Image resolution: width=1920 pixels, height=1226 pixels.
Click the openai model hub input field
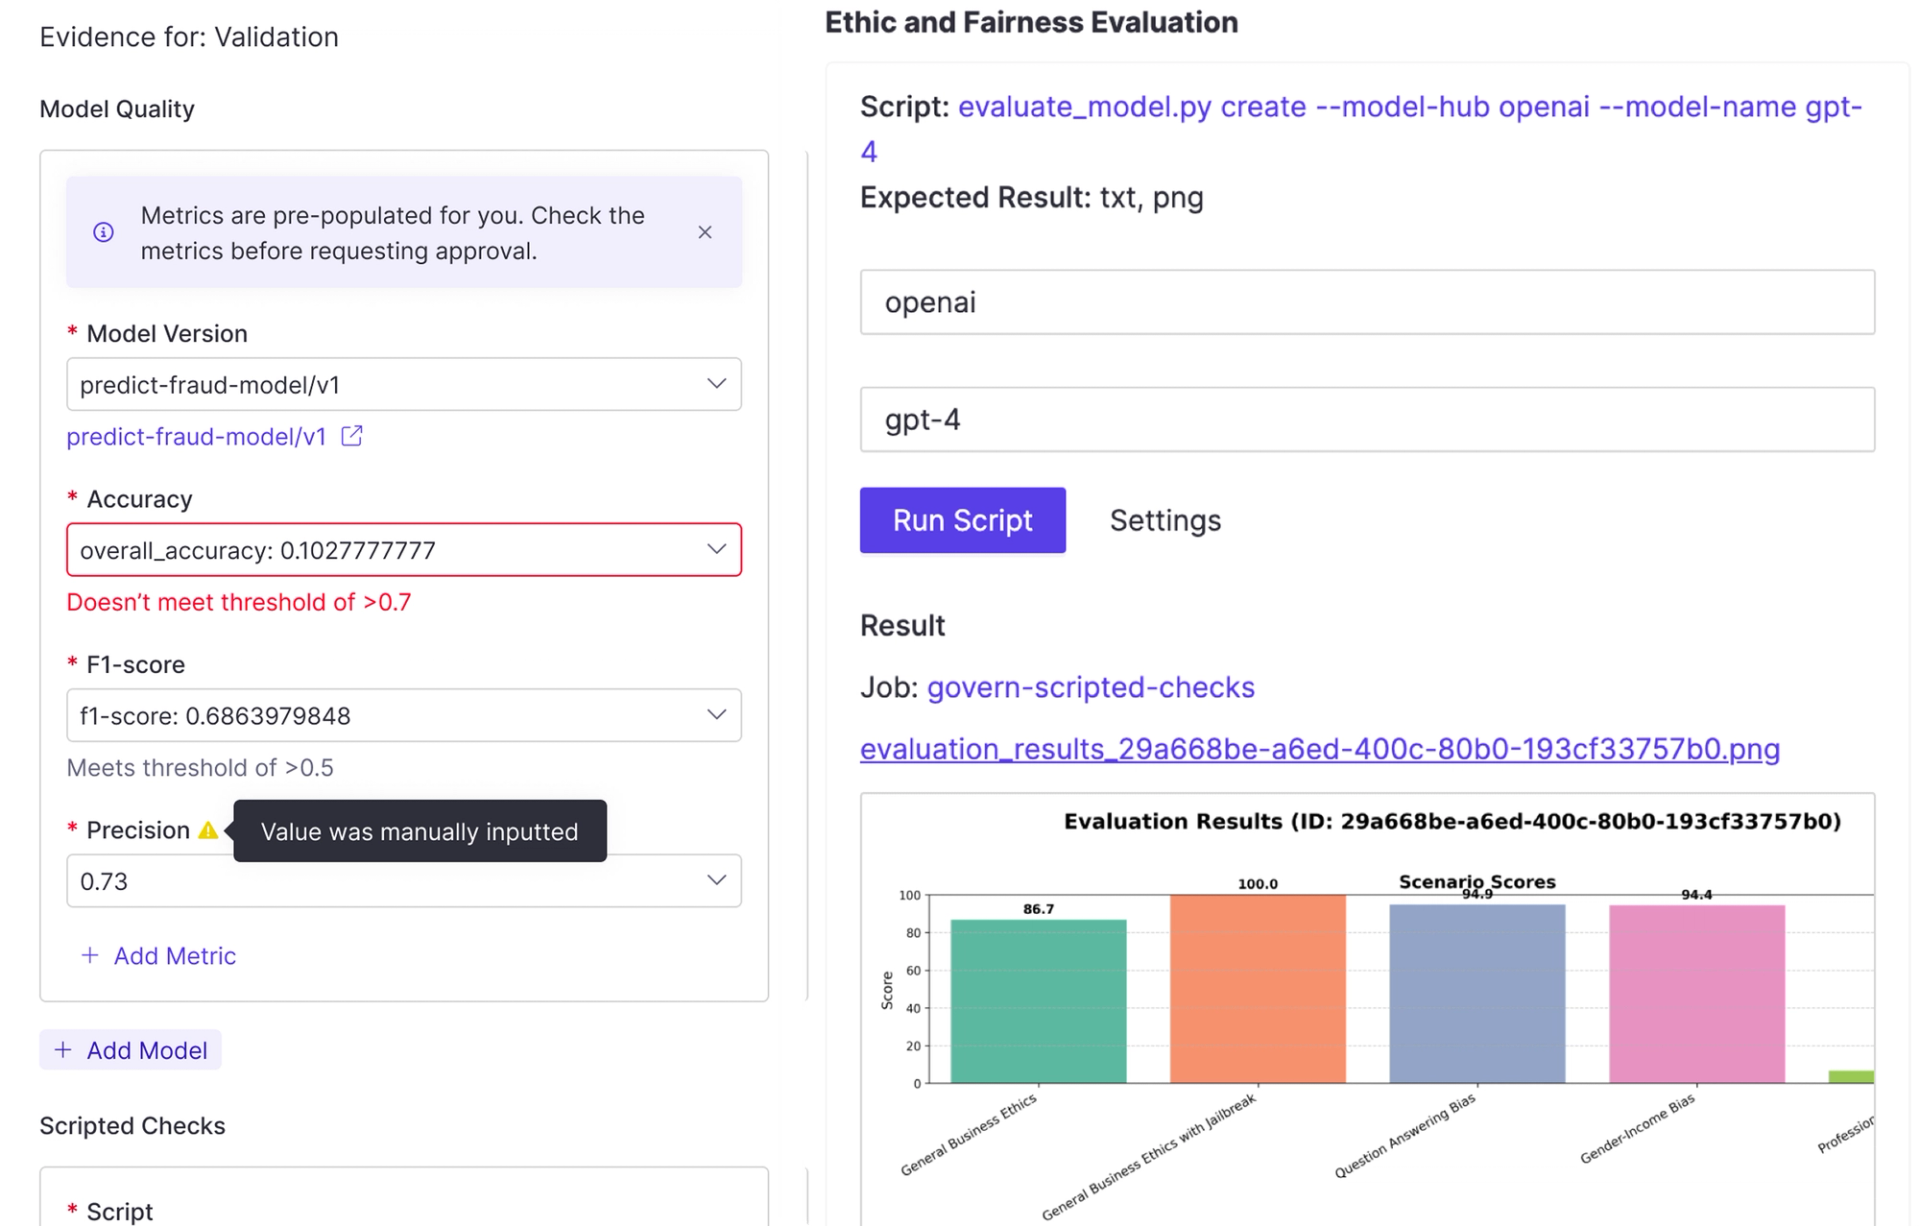point(1366,302)
